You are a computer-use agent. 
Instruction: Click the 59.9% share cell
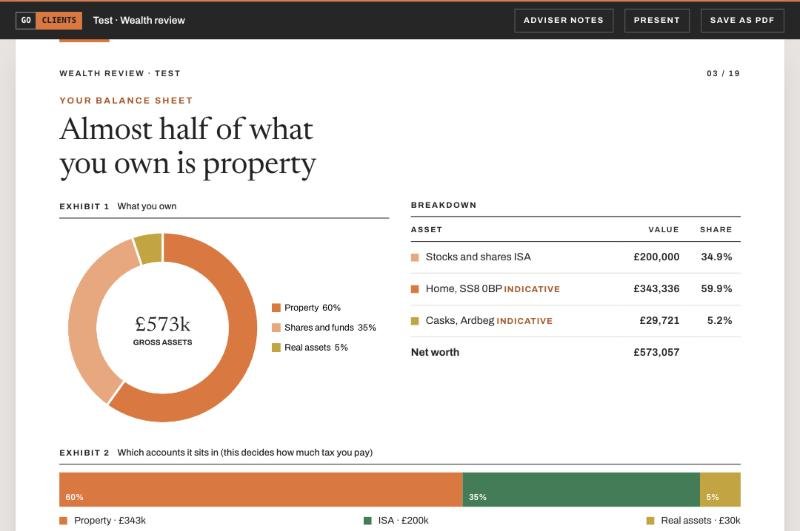pyautogui.click(x=716, y=289)
